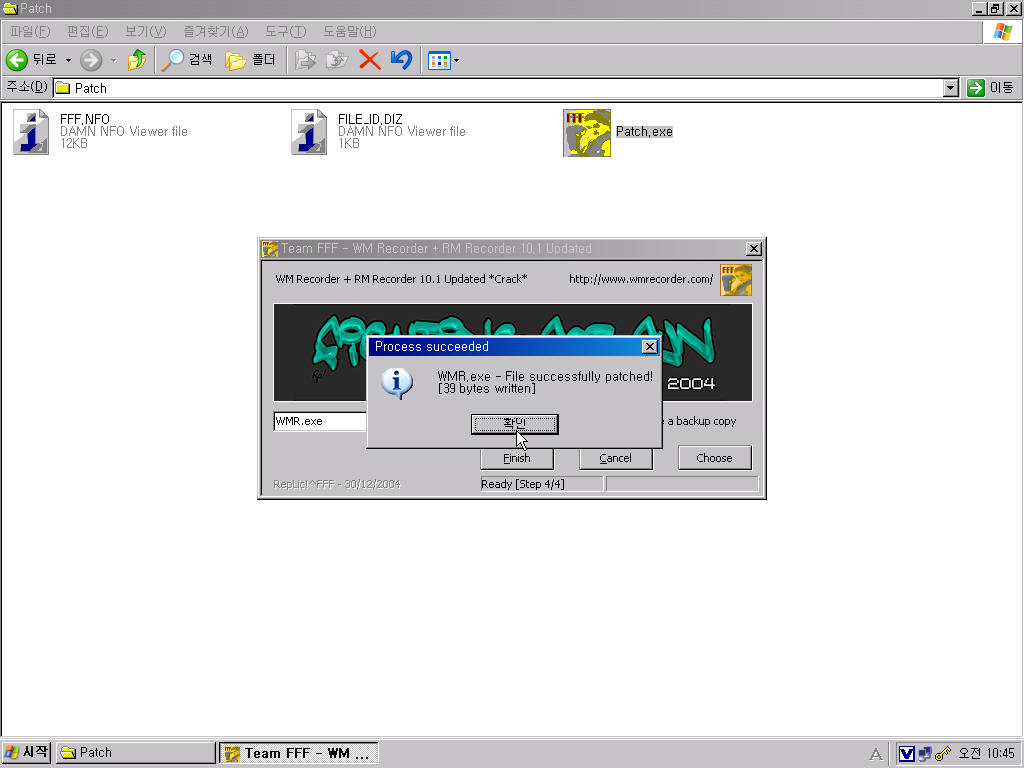The width and height of the screenshot is (1024, 768).
Task: Confirm the Process succeeded dialog with 확인
Action: (x=515, y=424)
